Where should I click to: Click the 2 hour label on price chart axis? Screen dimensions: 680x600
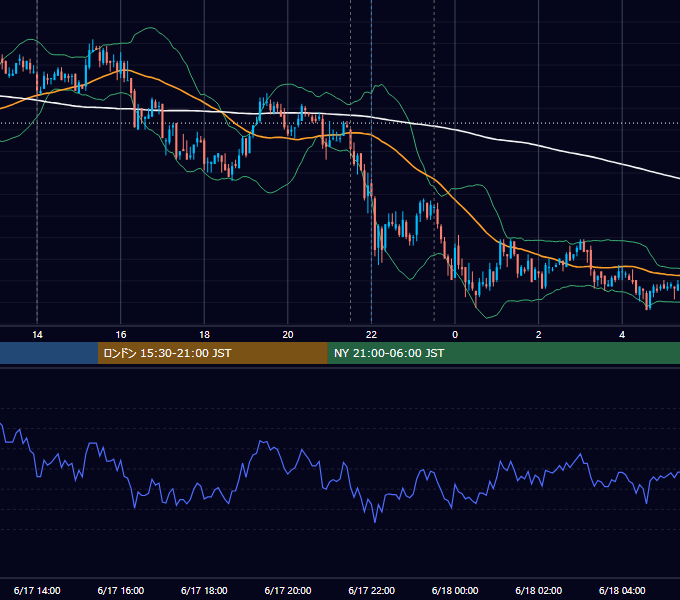click(539, 334)
